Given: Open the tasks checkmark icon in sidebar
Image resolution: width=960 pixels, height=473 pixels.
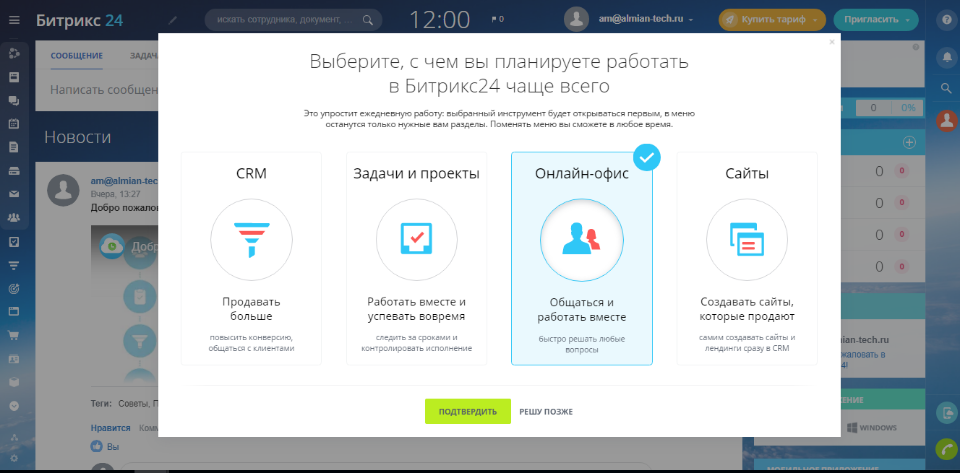Looking at the screenshot, I should [14, 241].
